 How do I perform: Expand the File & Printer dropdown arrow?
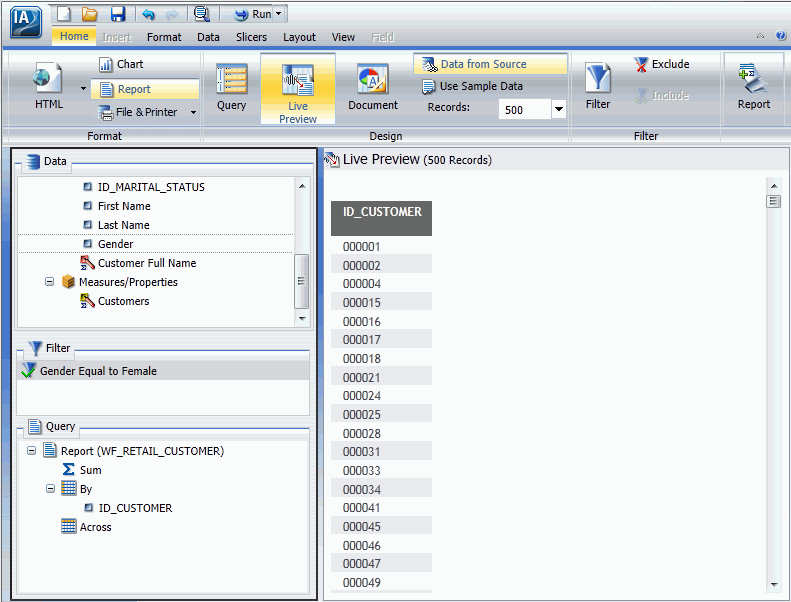[x=193, y=113]
